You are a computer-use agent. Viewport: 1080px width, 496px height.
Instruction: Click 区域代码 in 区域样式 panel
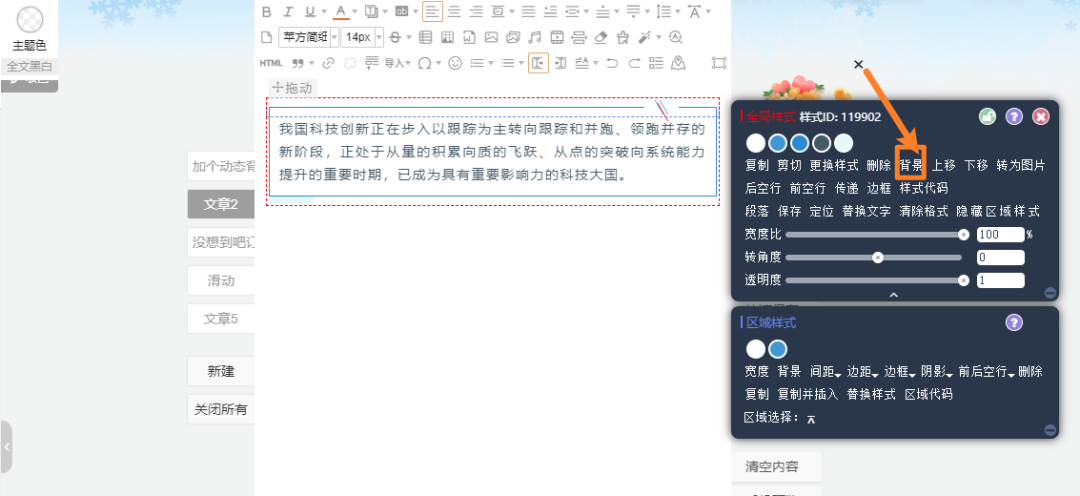point(928,395)
